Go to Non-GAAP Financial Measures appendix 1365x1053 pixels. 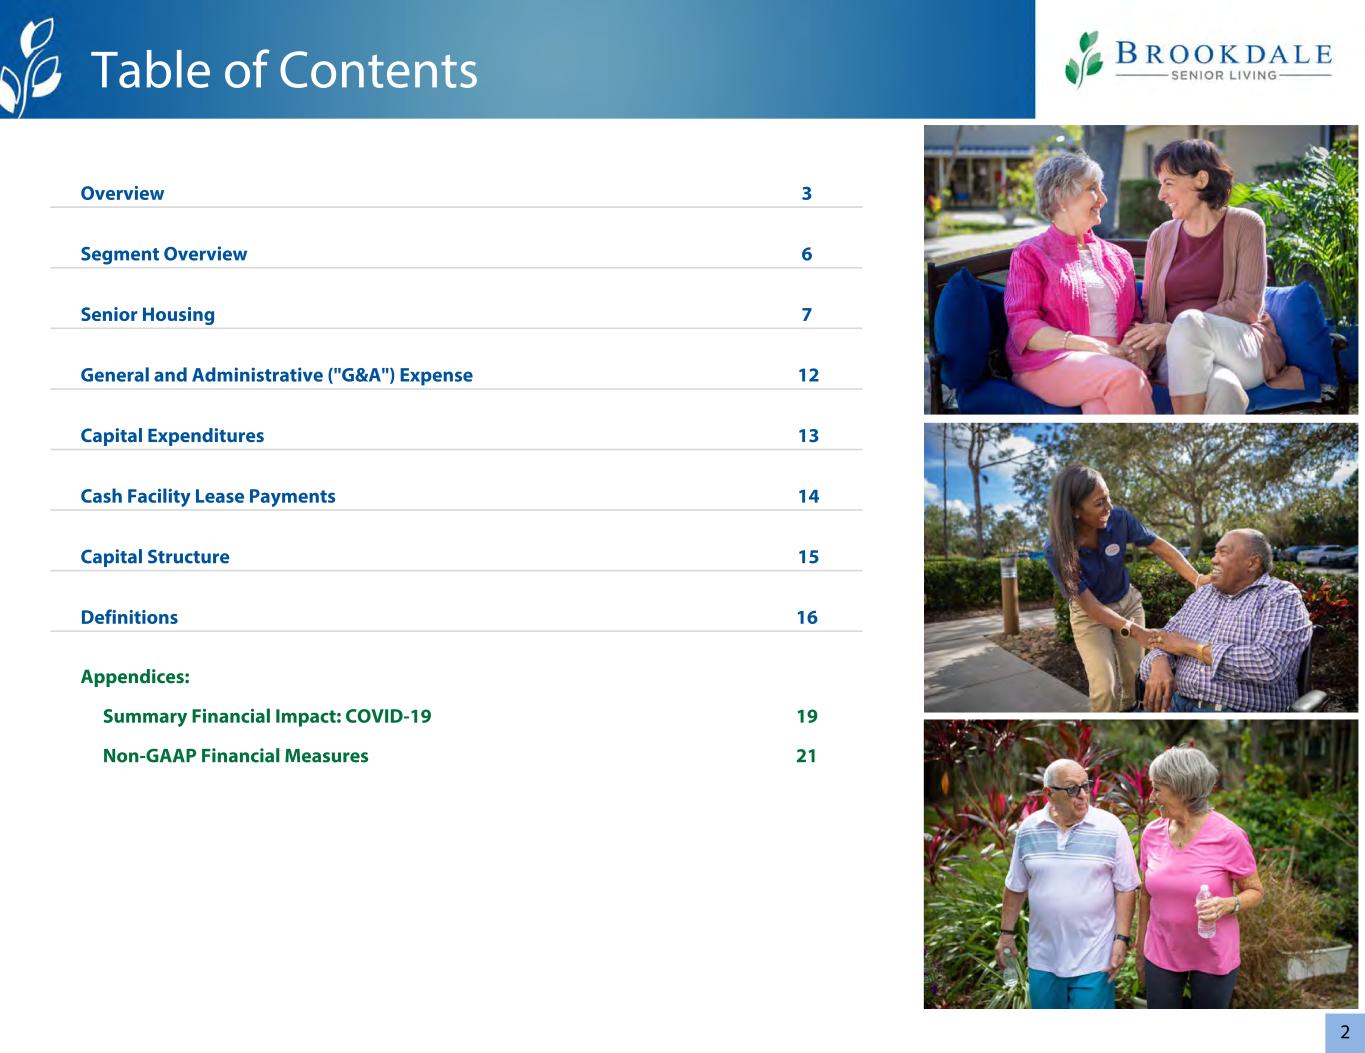pos(235,756)
